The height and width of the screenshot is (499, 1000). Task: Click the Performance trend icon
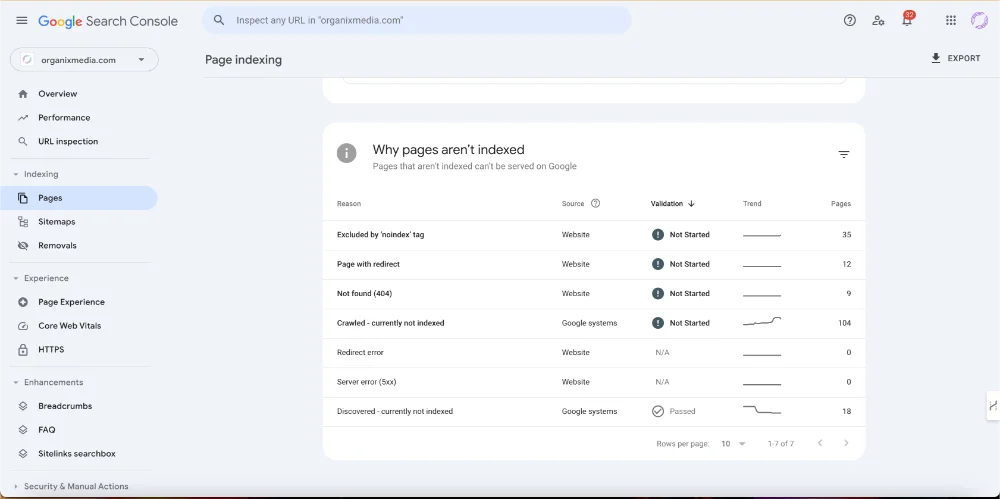click(23, 117)
